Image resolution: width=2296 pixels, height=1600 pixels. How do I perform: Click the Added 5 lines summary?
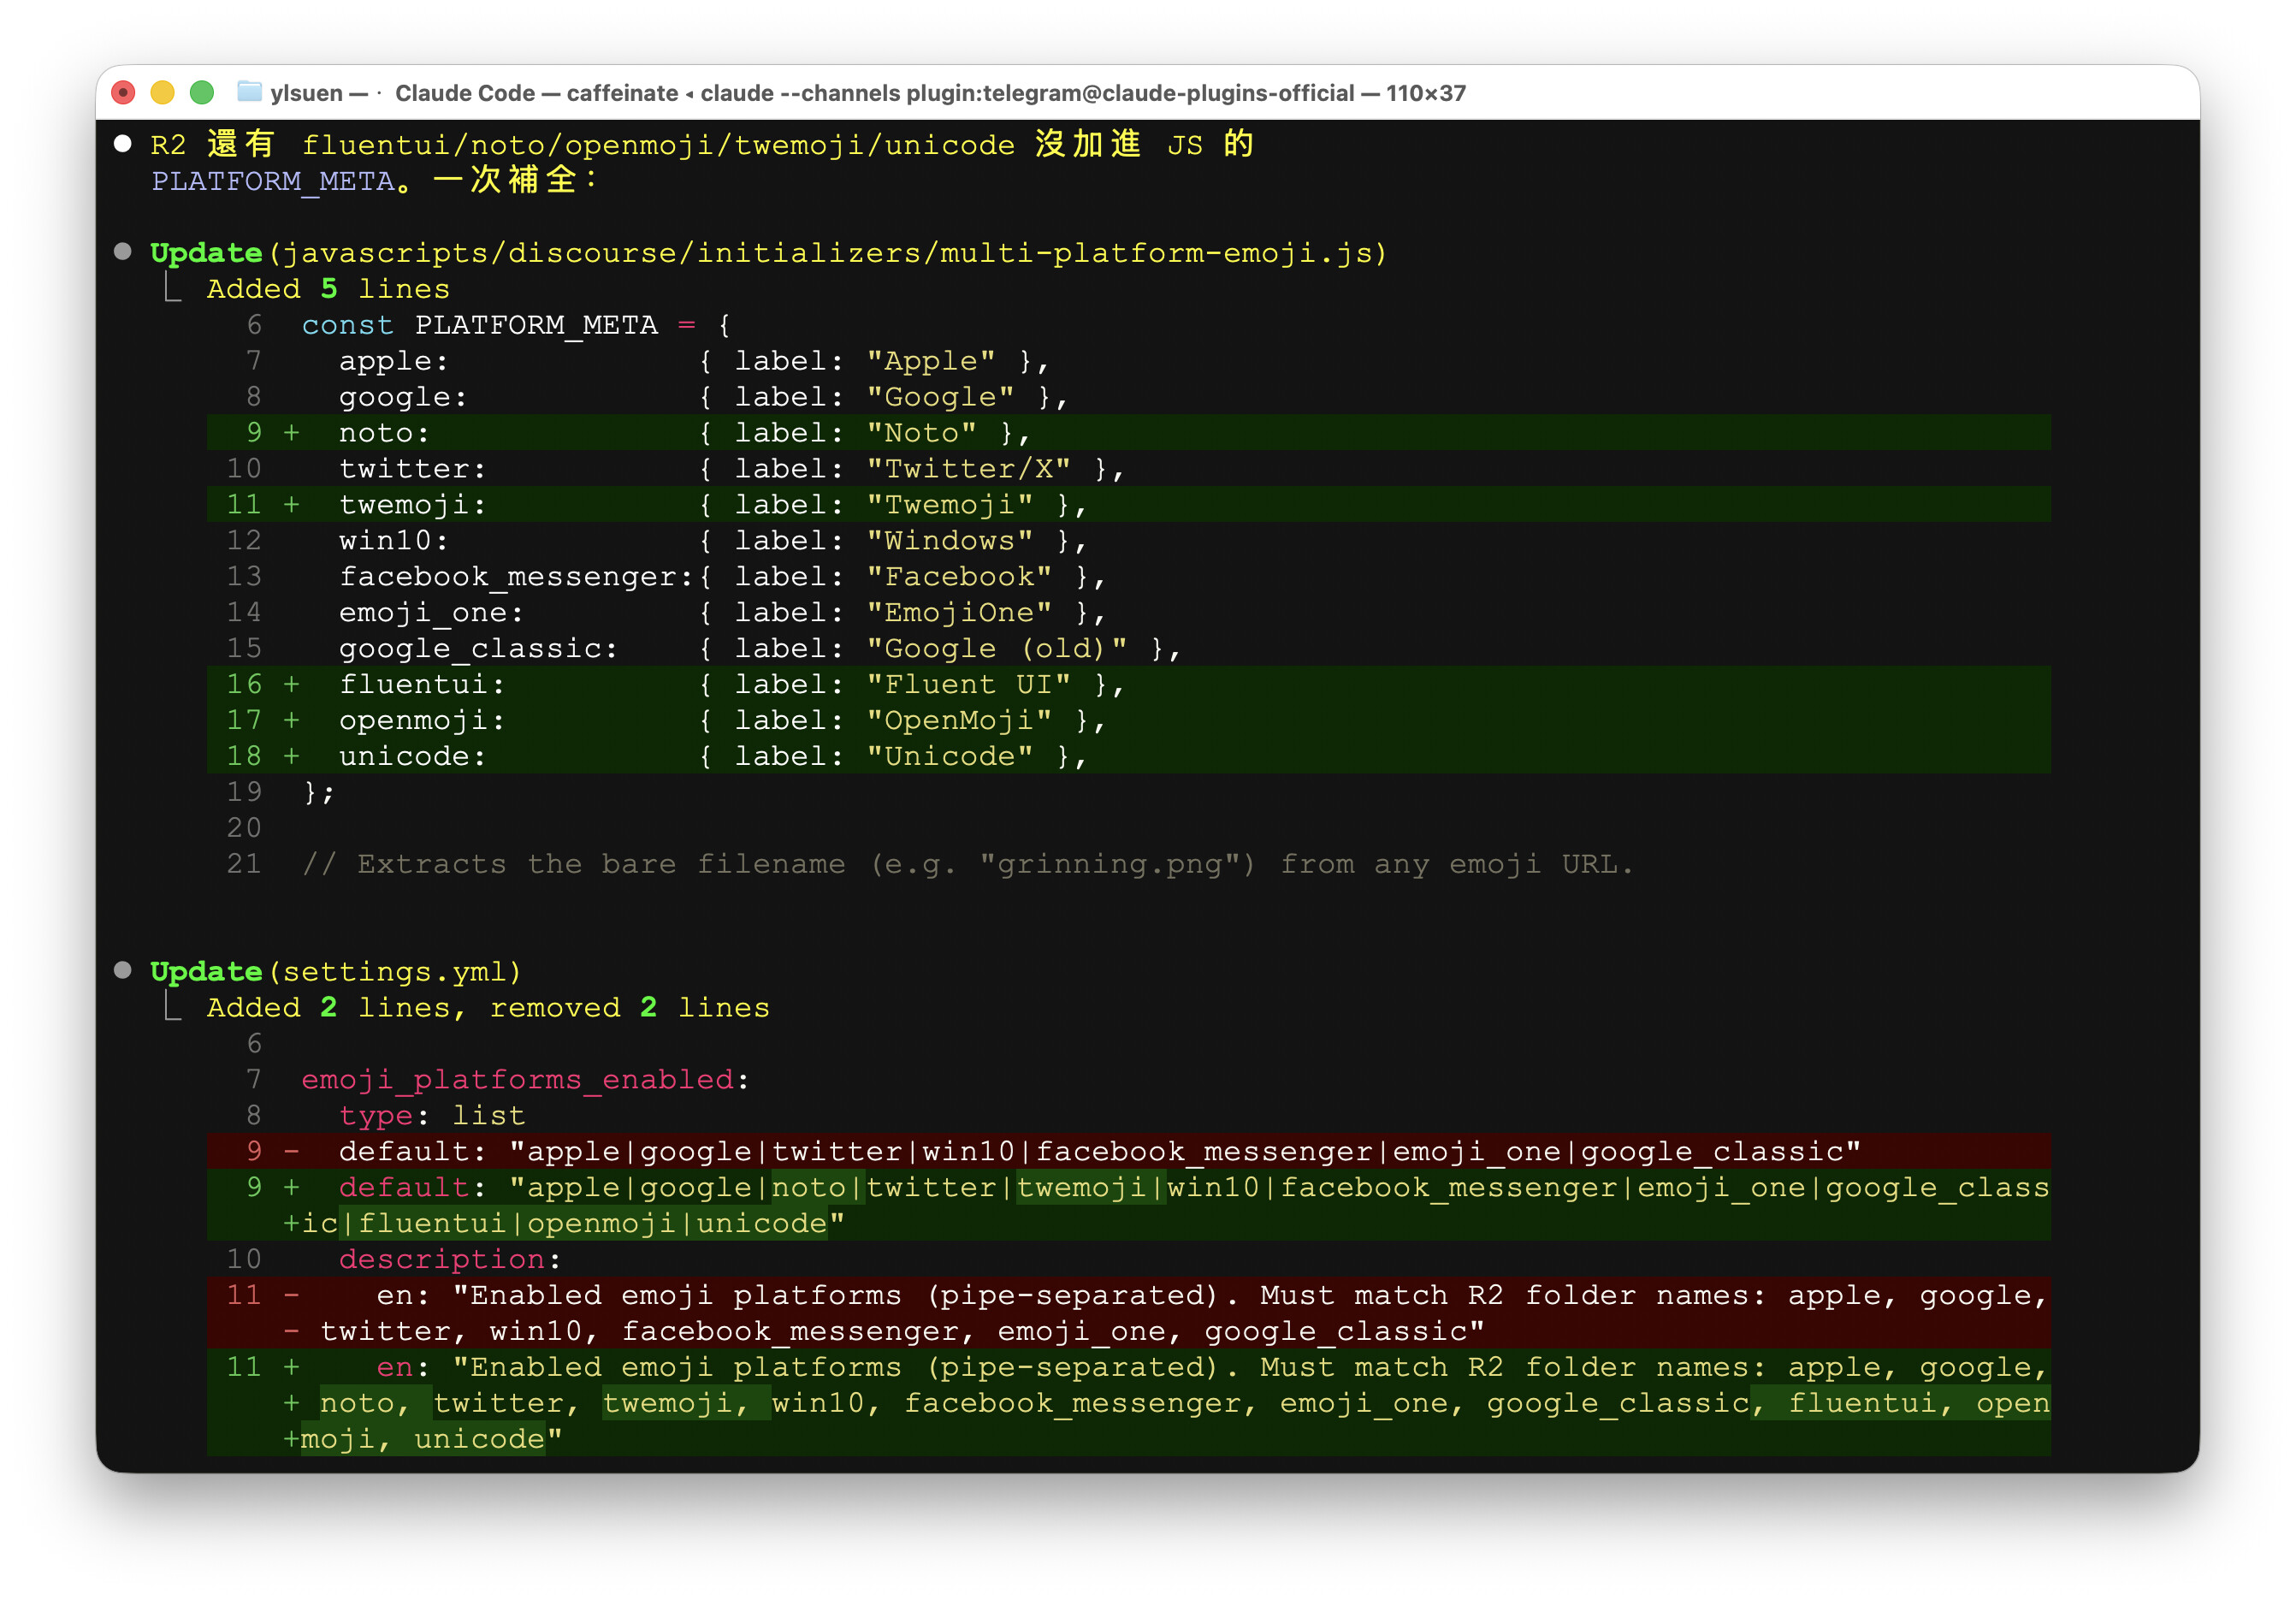point(327,288)
